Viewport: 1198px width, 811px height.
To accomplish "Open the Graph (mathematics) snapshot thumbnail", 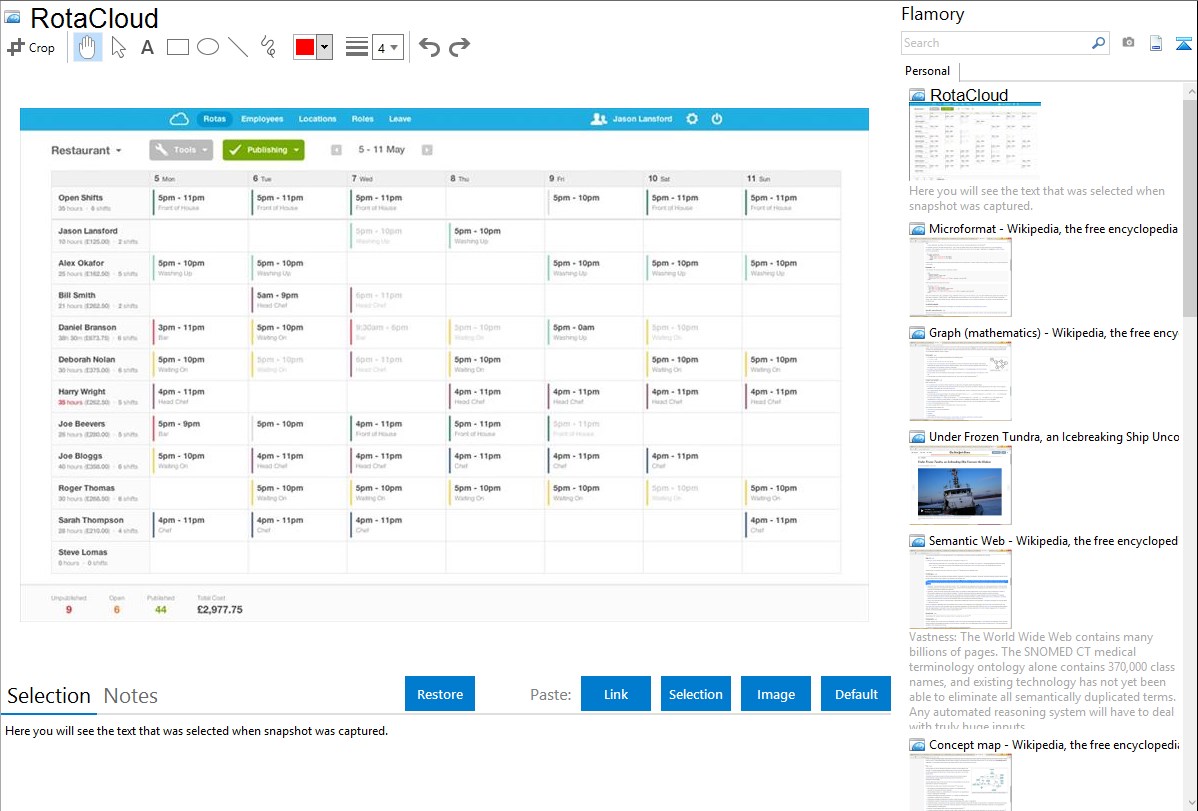I will pyautogui.click(x=960, y=381).
